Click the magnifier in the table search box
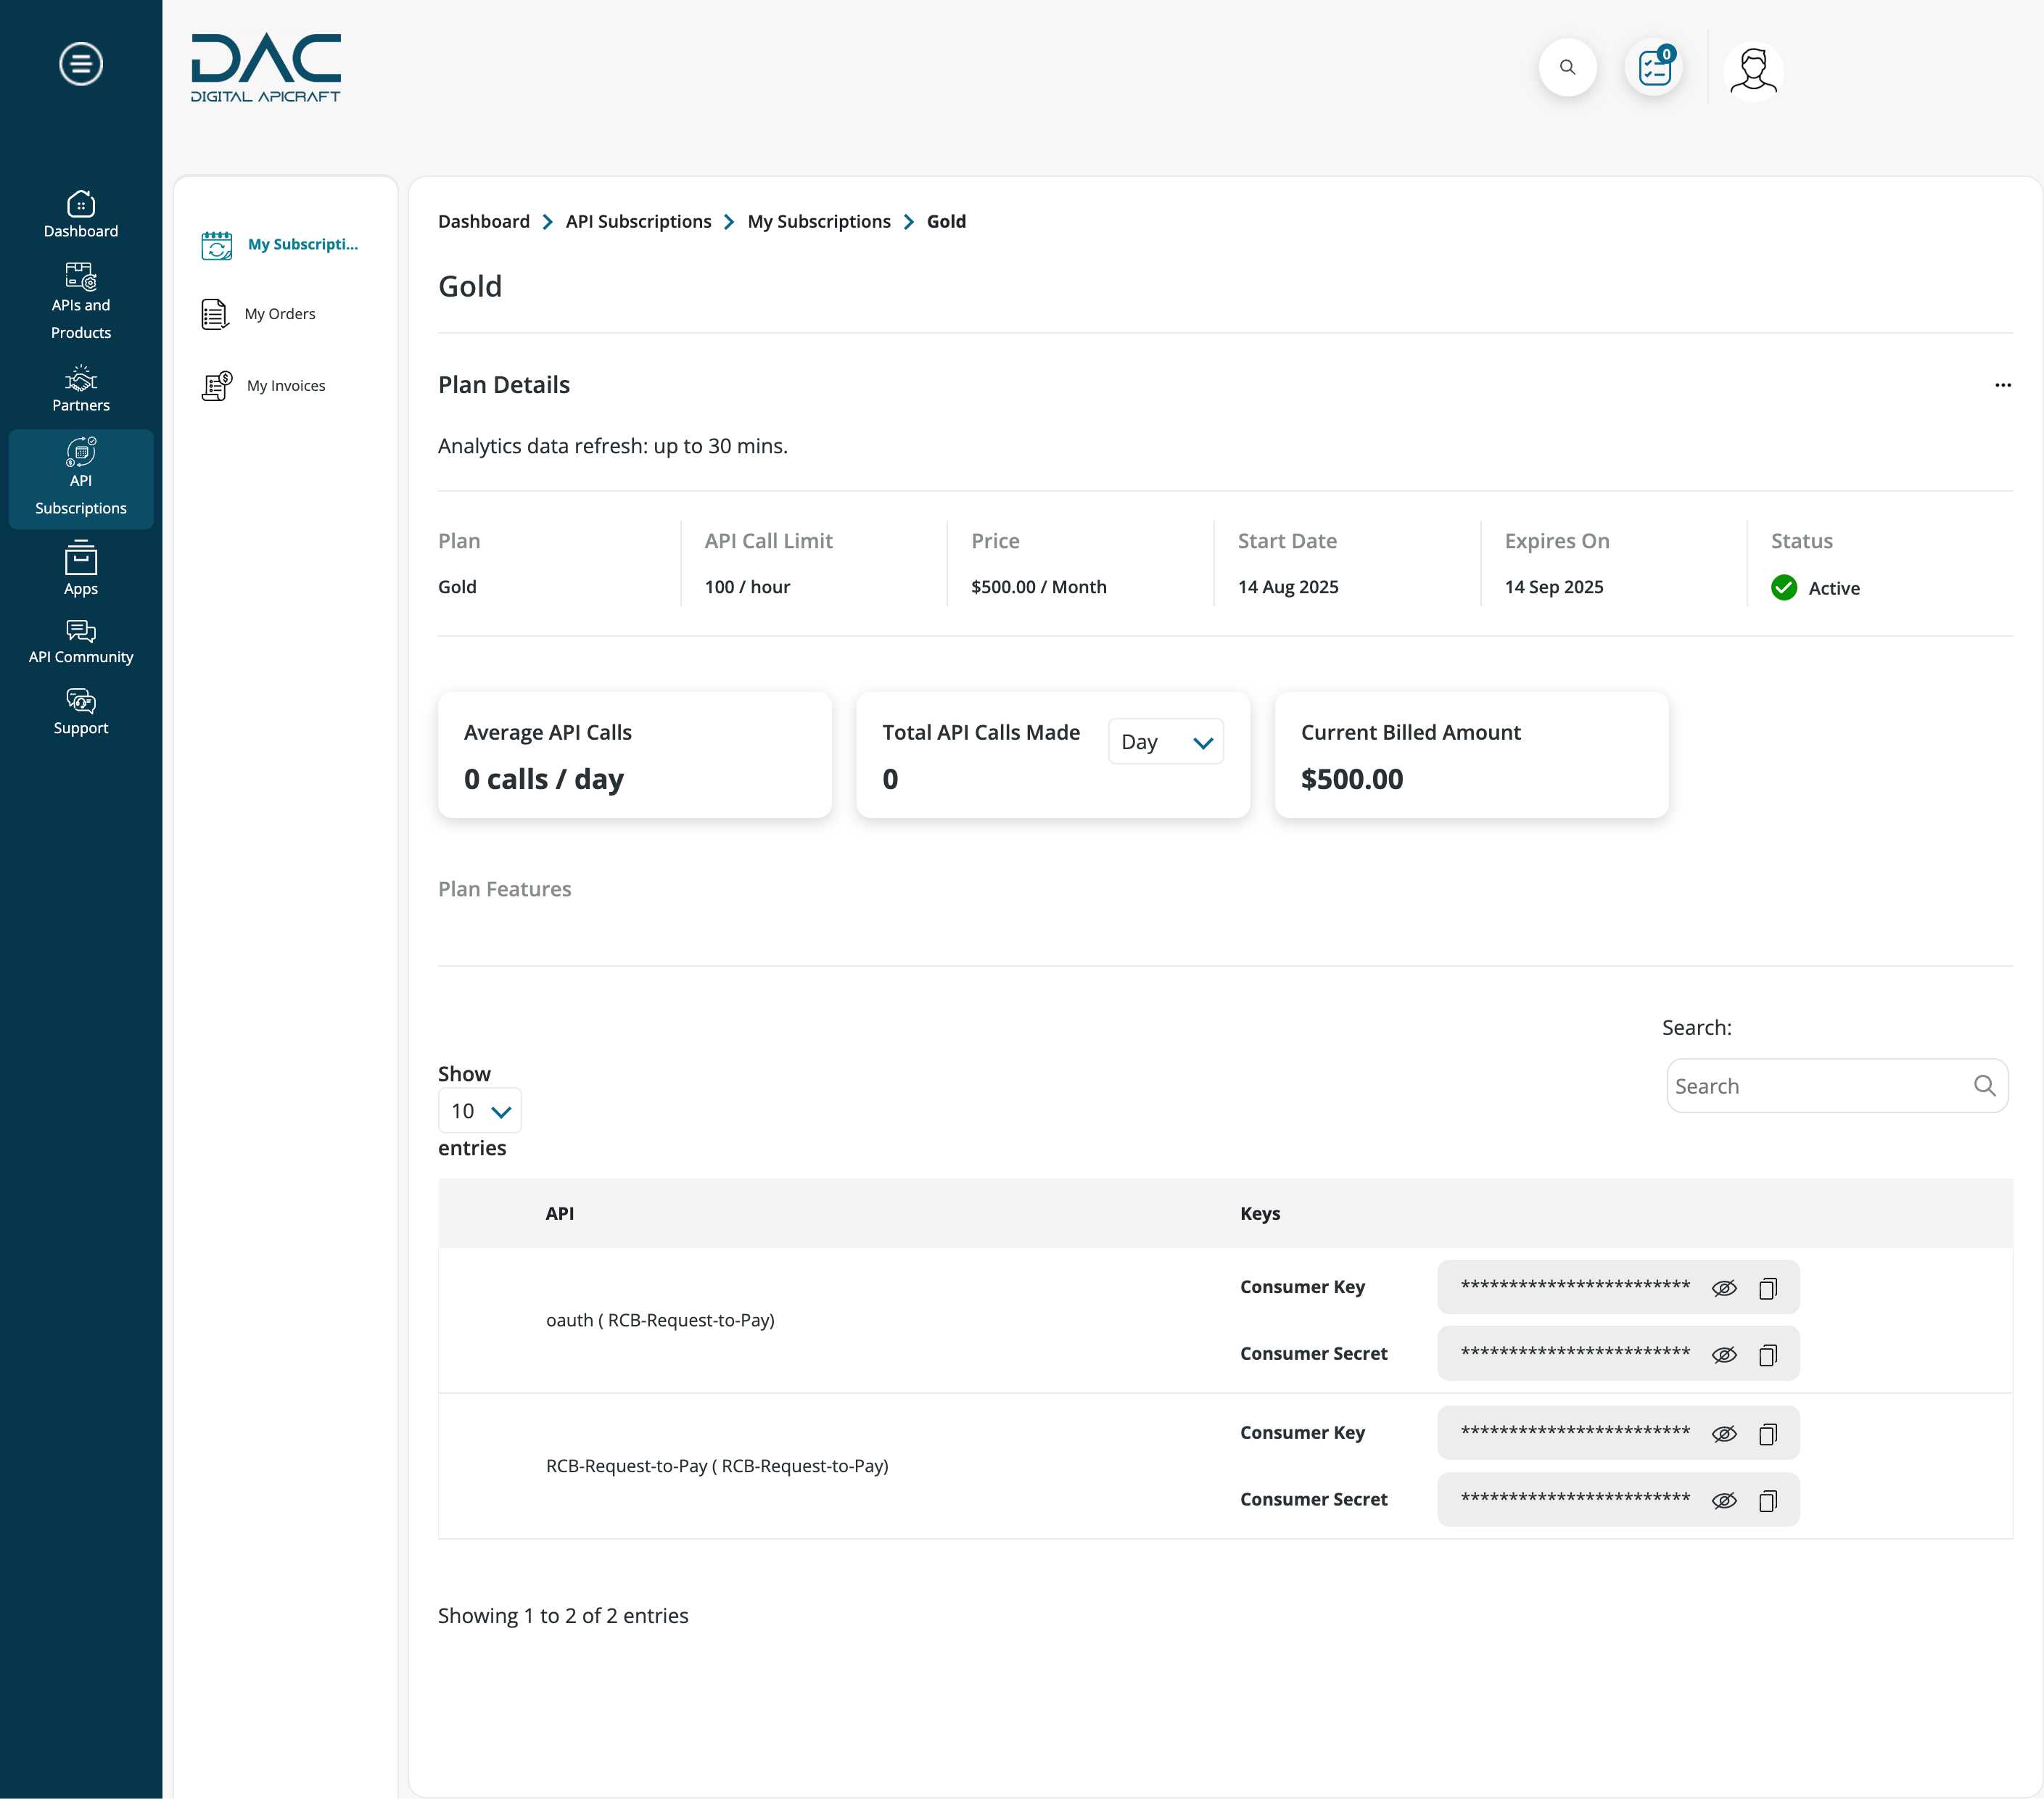The height and width of the screenshot is (1800, 2044). click(1984, 1086)
